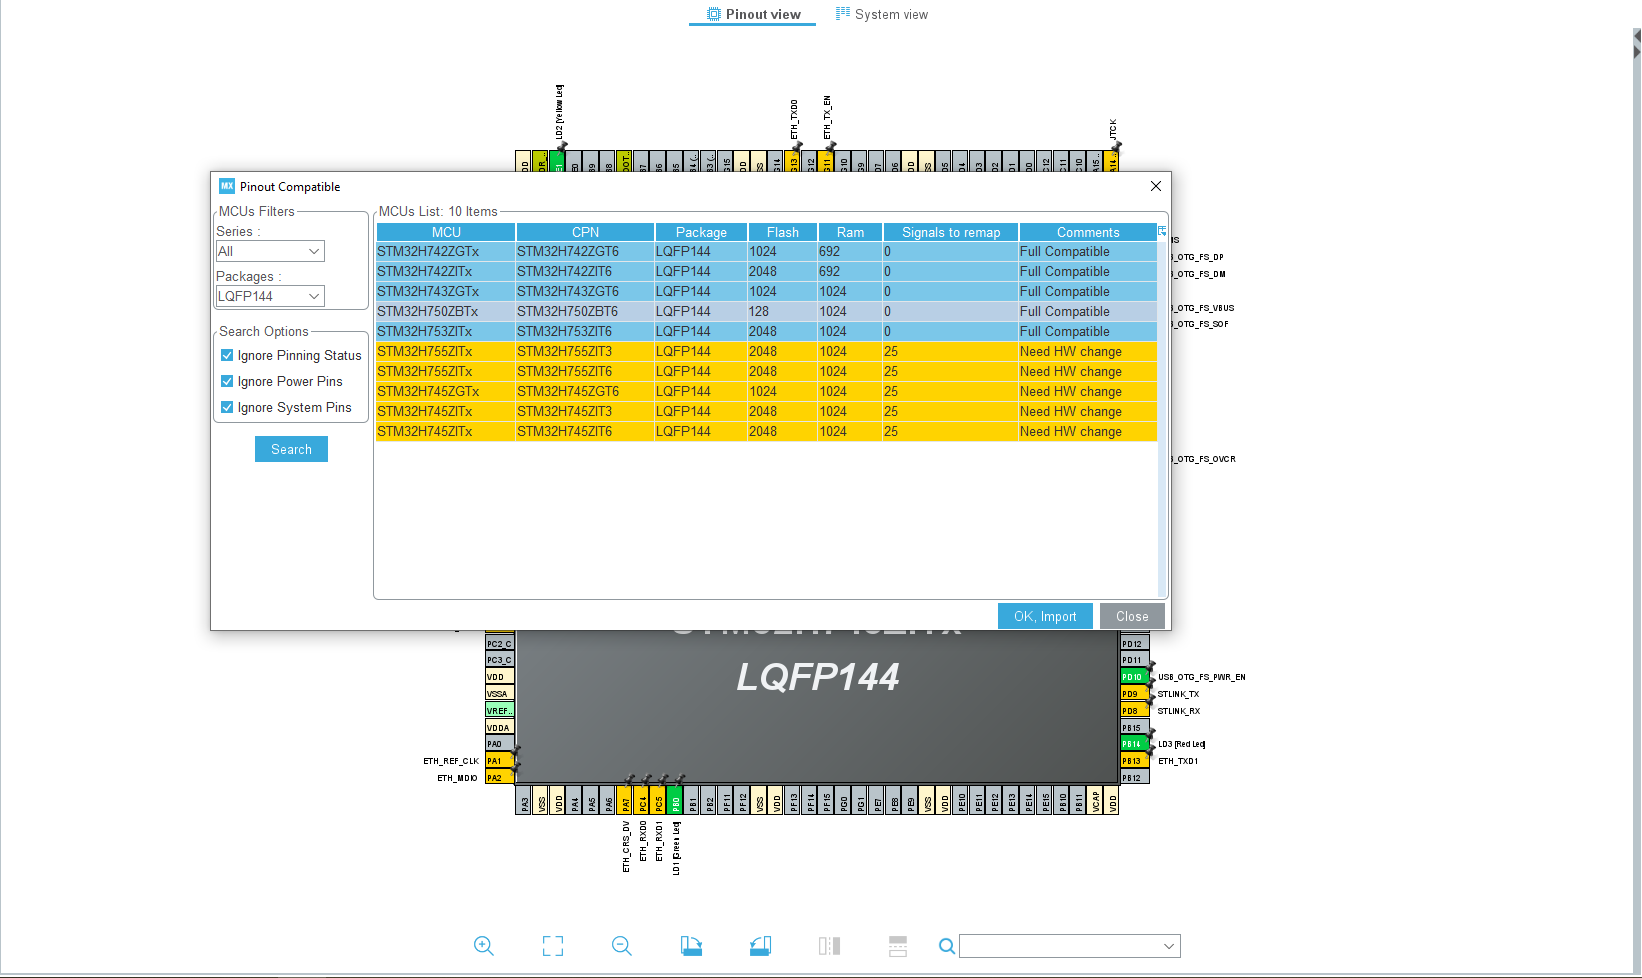
Task: Uncheck Ignore System Pins
Action: coord(227,407)
